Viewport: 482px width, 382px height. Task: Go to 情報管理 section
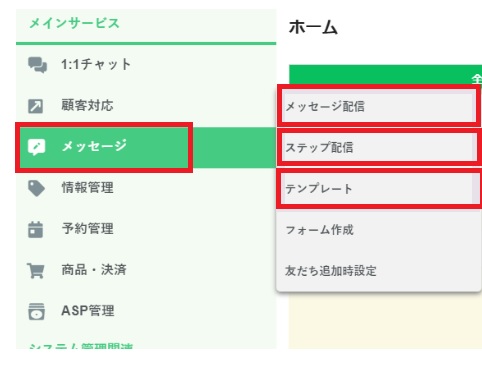click(x=146, y=188)
